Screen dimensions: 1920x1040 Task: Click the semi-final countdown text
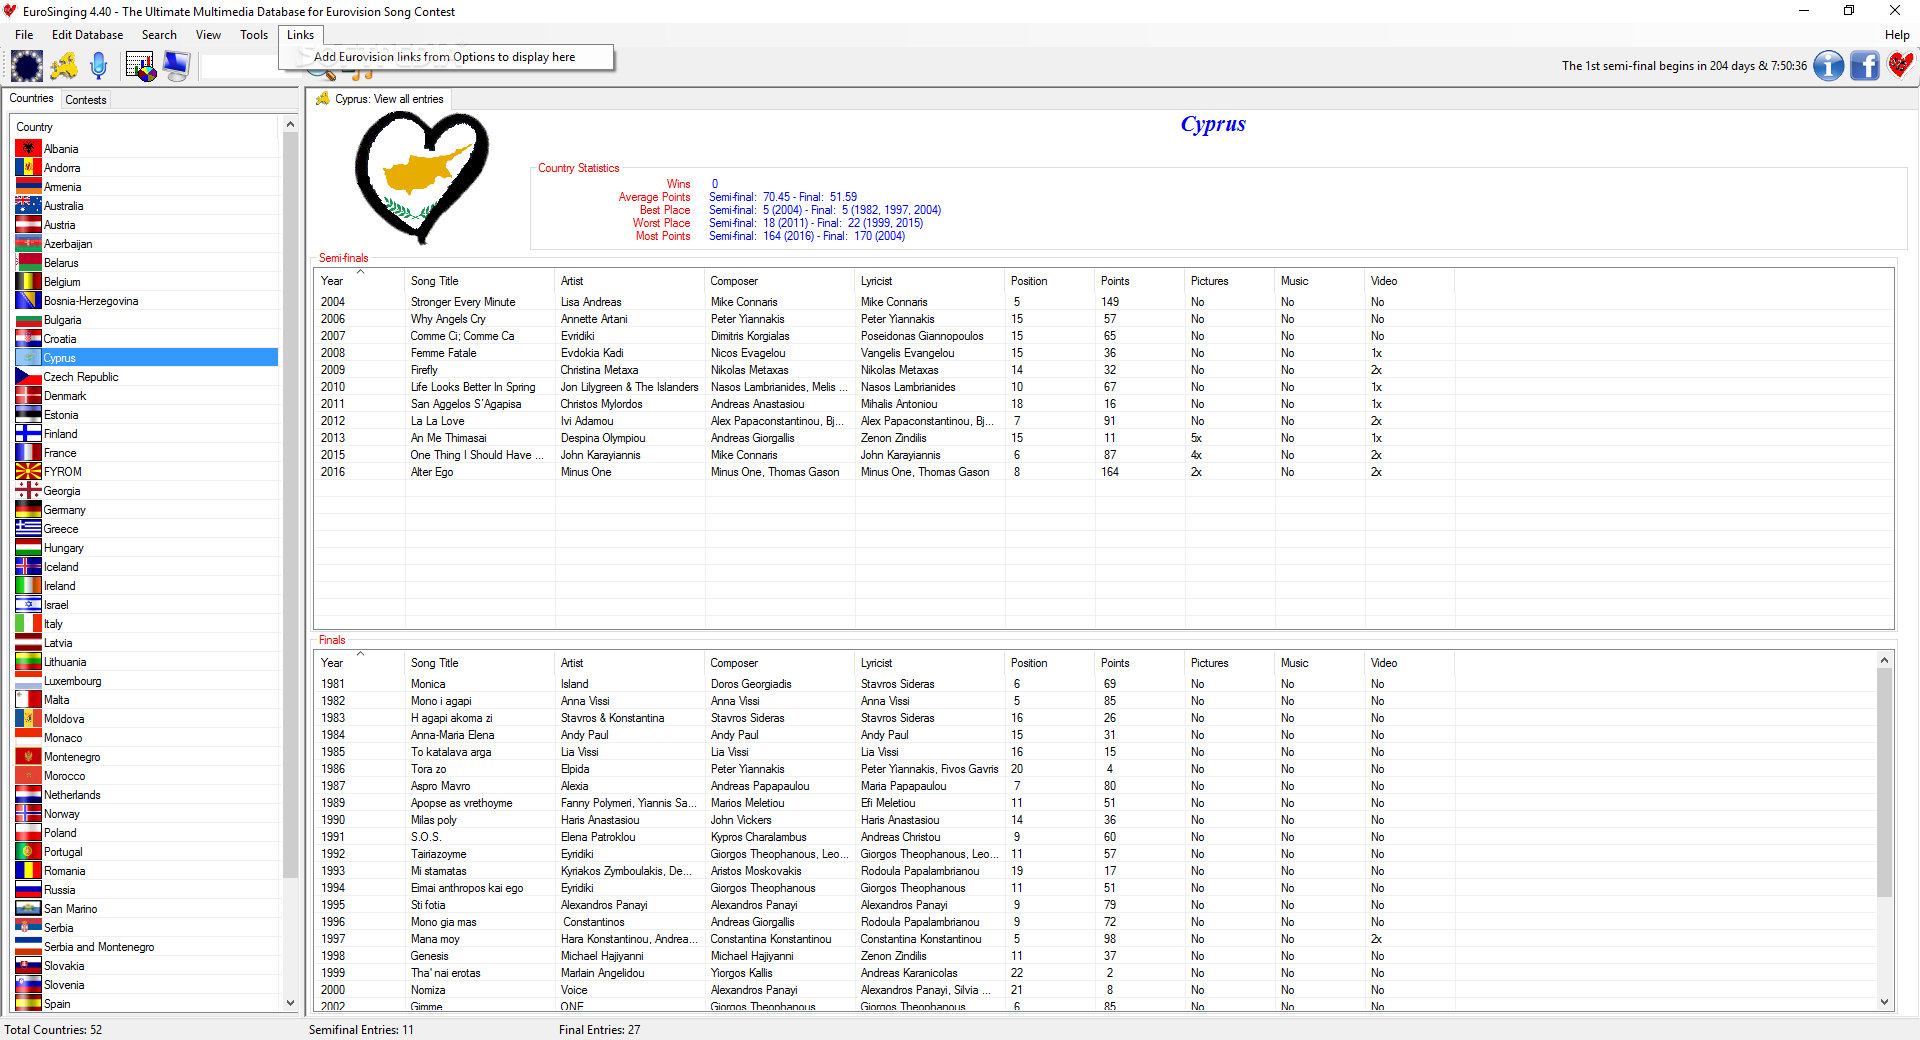tap(1684, 66)
